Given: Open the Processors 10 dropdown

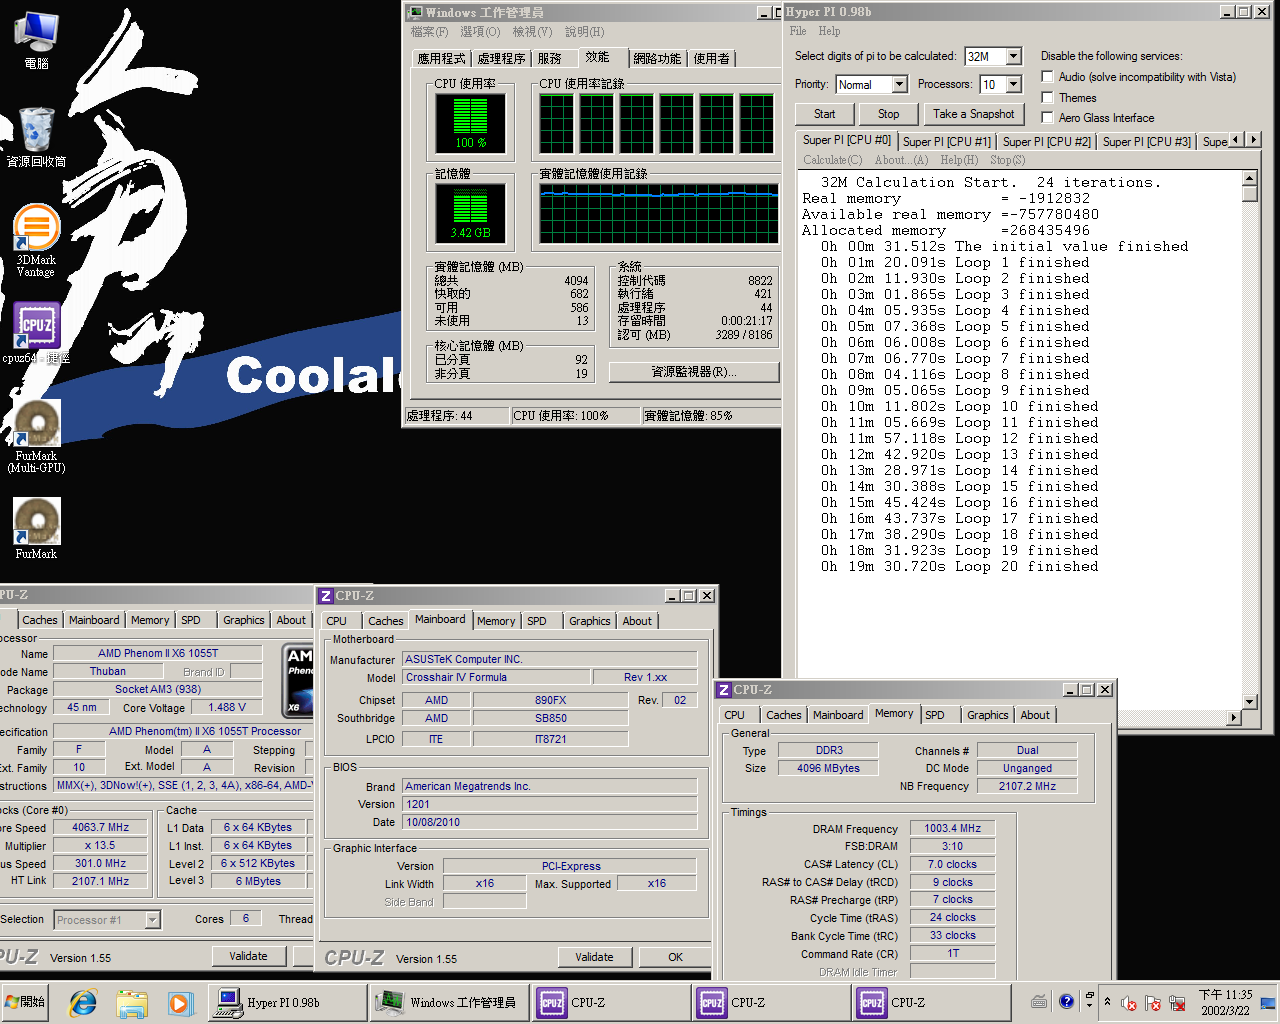Looking at the screenshot, I should click(1013, 84).
